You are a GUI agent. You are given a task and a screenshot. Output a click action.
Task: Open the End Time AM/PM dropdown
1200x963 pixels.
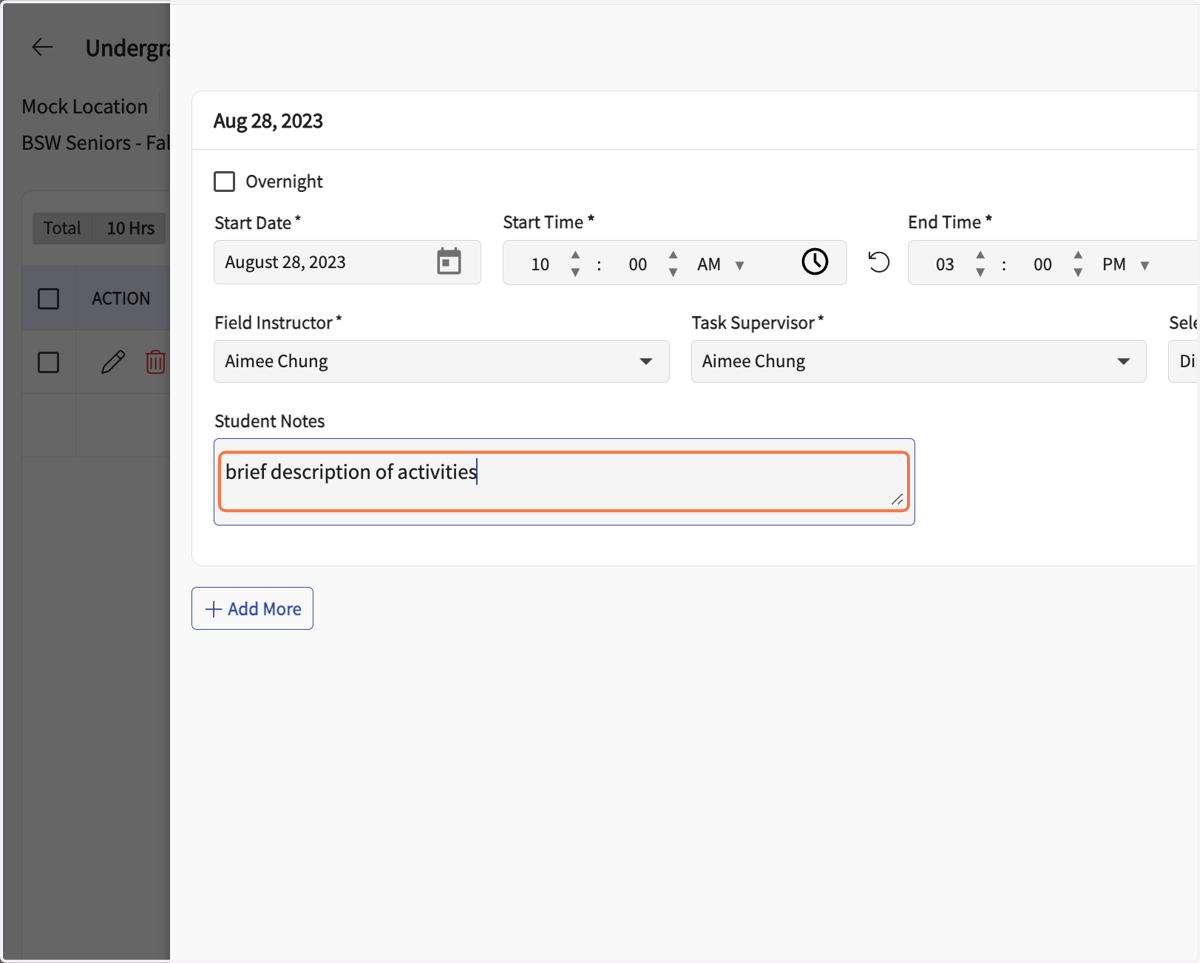point(1126,264)
